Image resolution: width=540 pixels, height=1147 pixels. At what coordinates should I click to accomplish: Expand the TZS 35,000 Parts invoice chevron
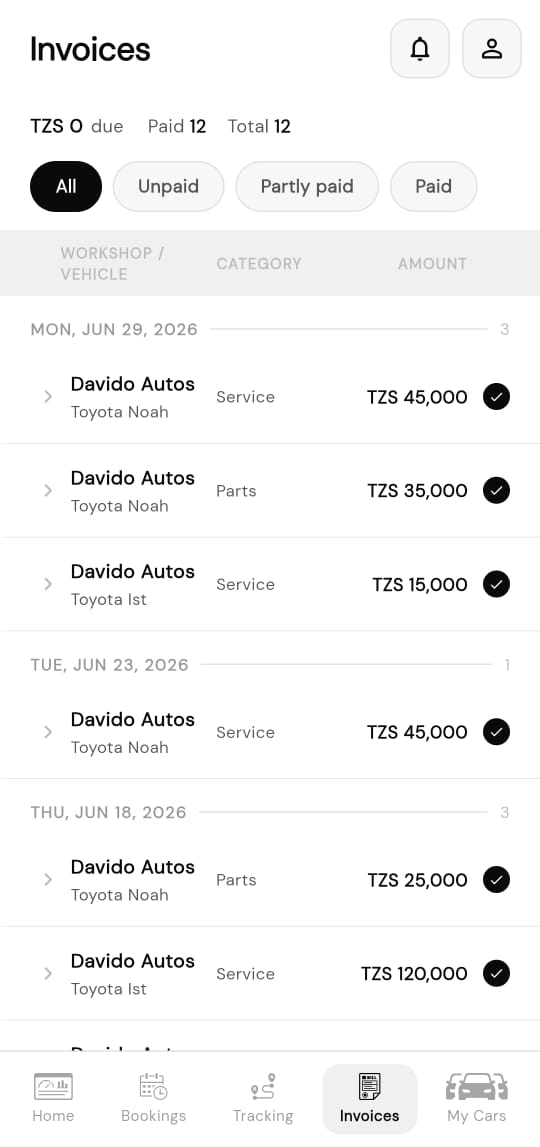tap(48, 490)
